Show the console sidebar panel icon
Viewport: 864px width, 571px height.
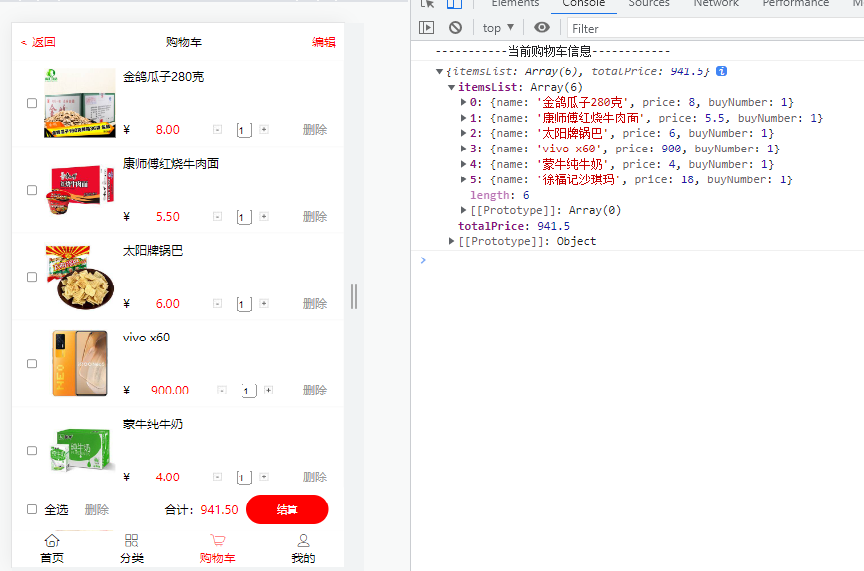click(x=427, y=28)
